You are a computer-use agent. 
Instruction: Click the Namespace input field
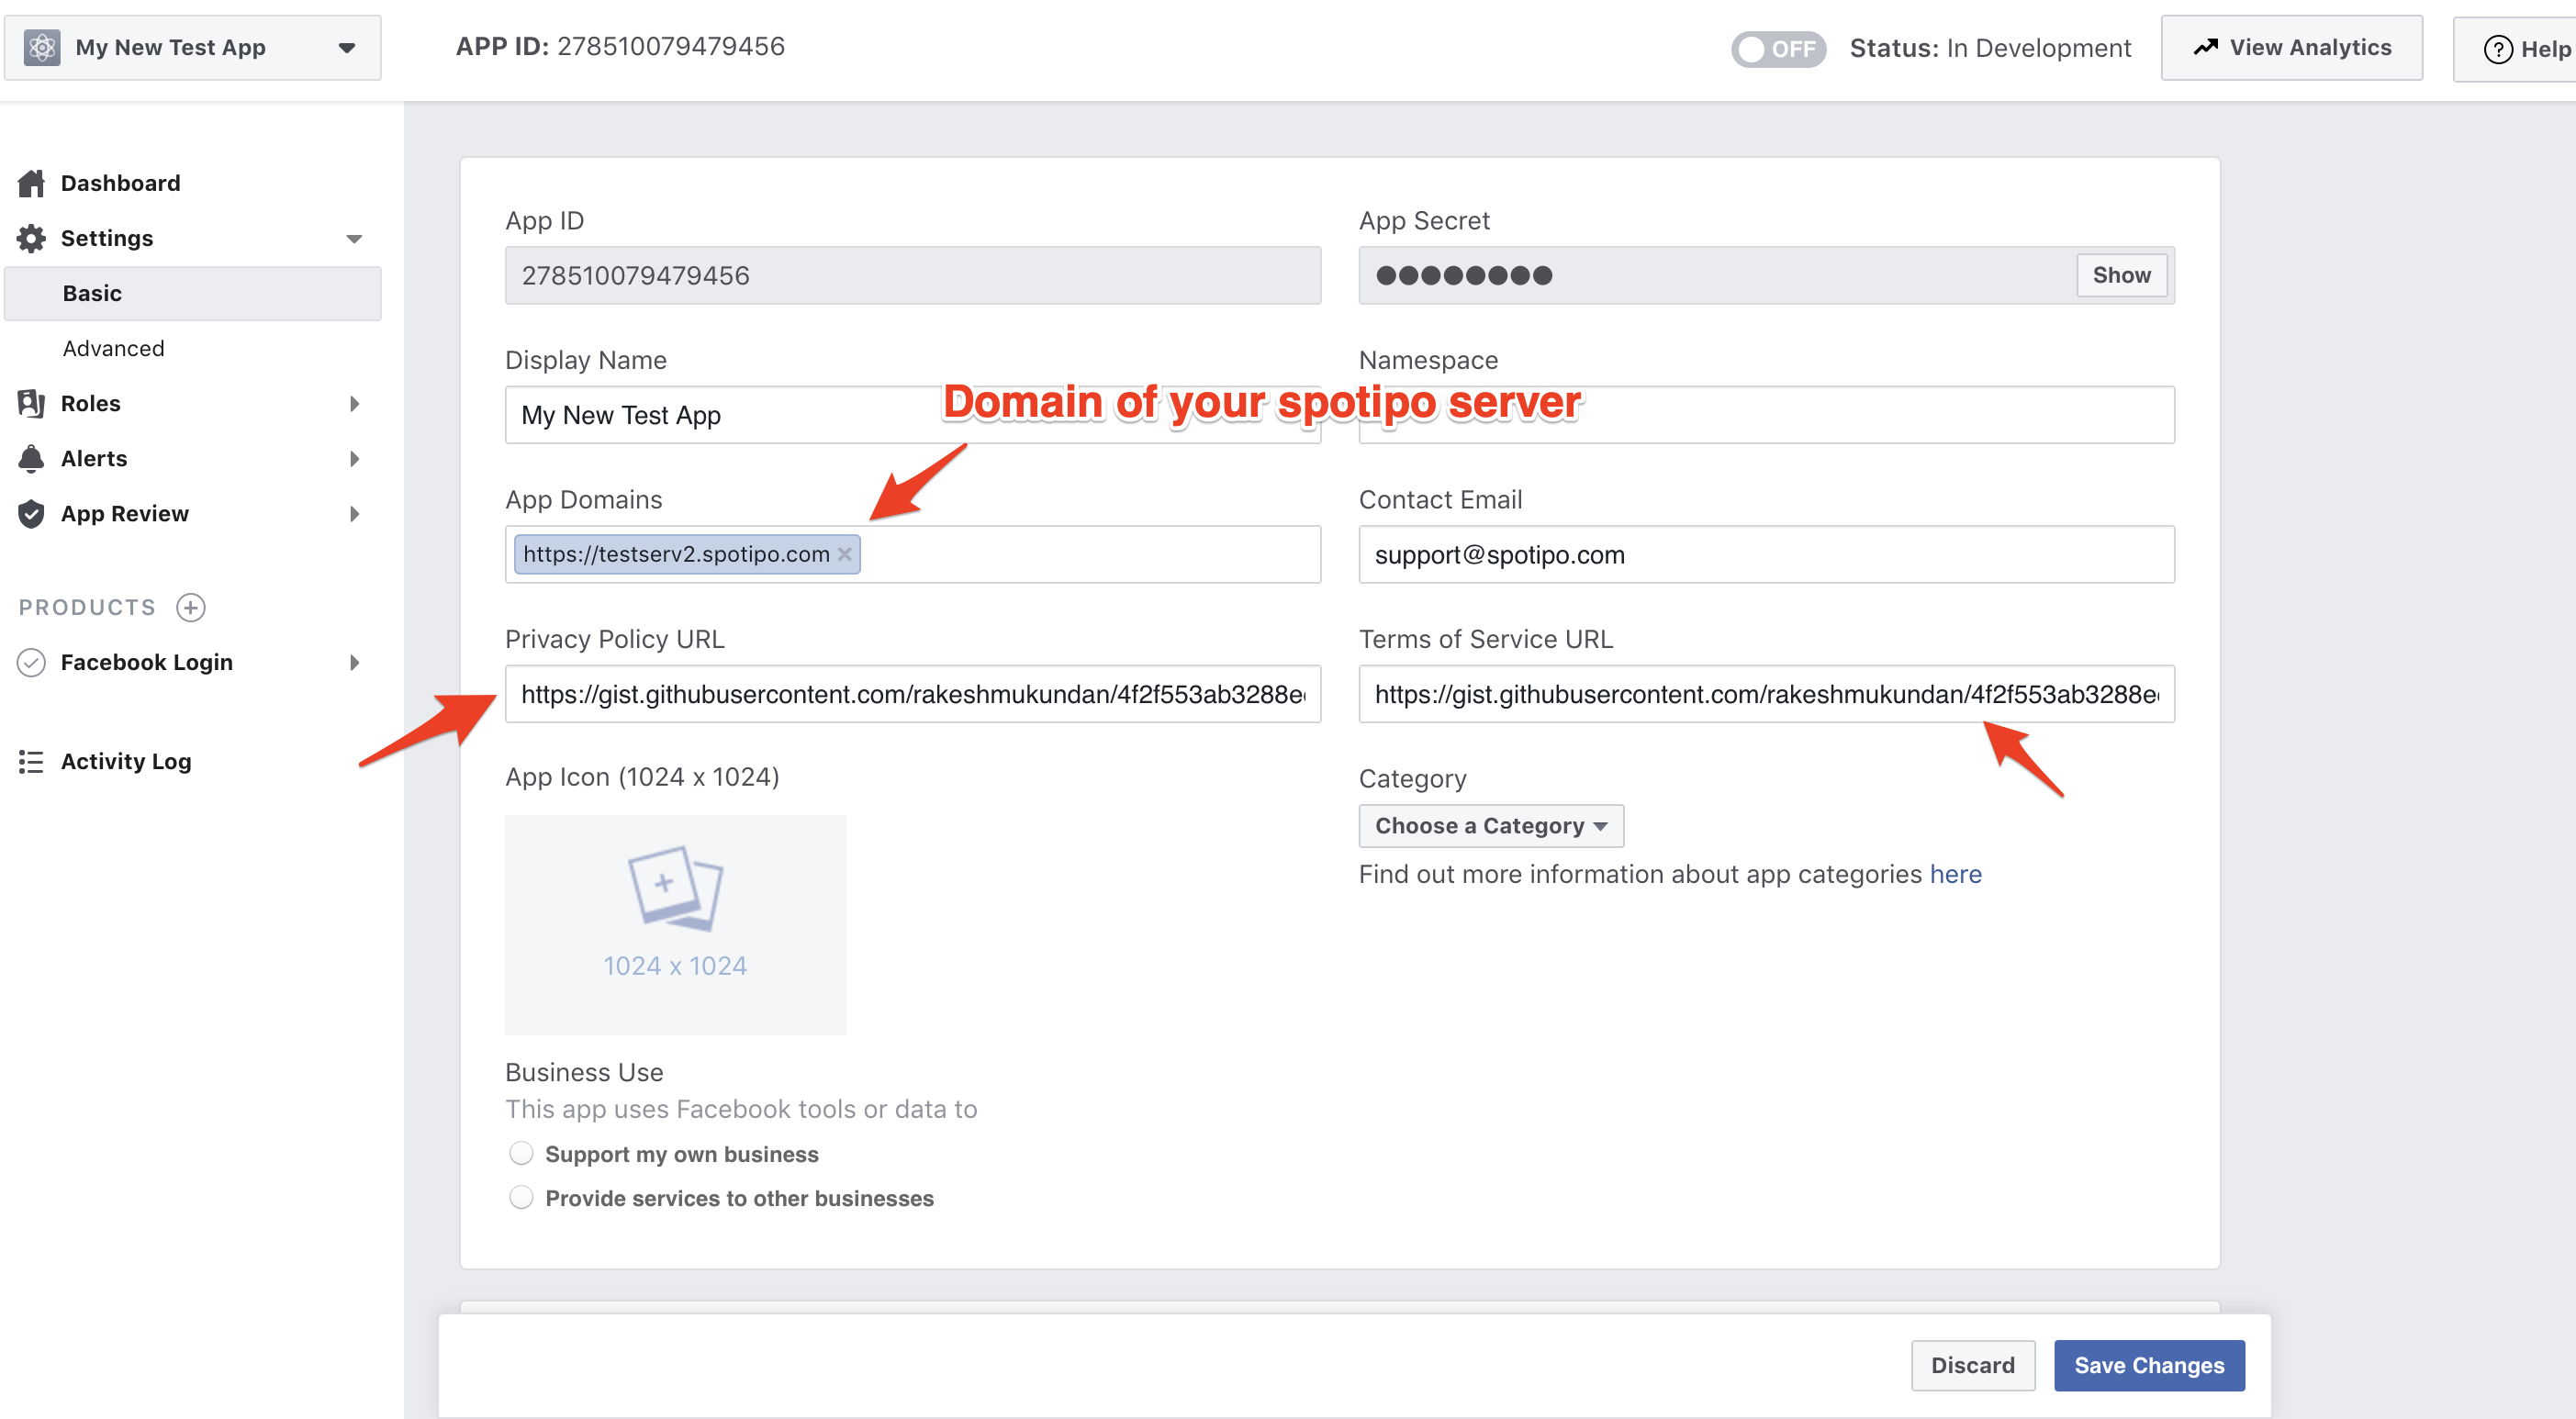[1766, 415]
